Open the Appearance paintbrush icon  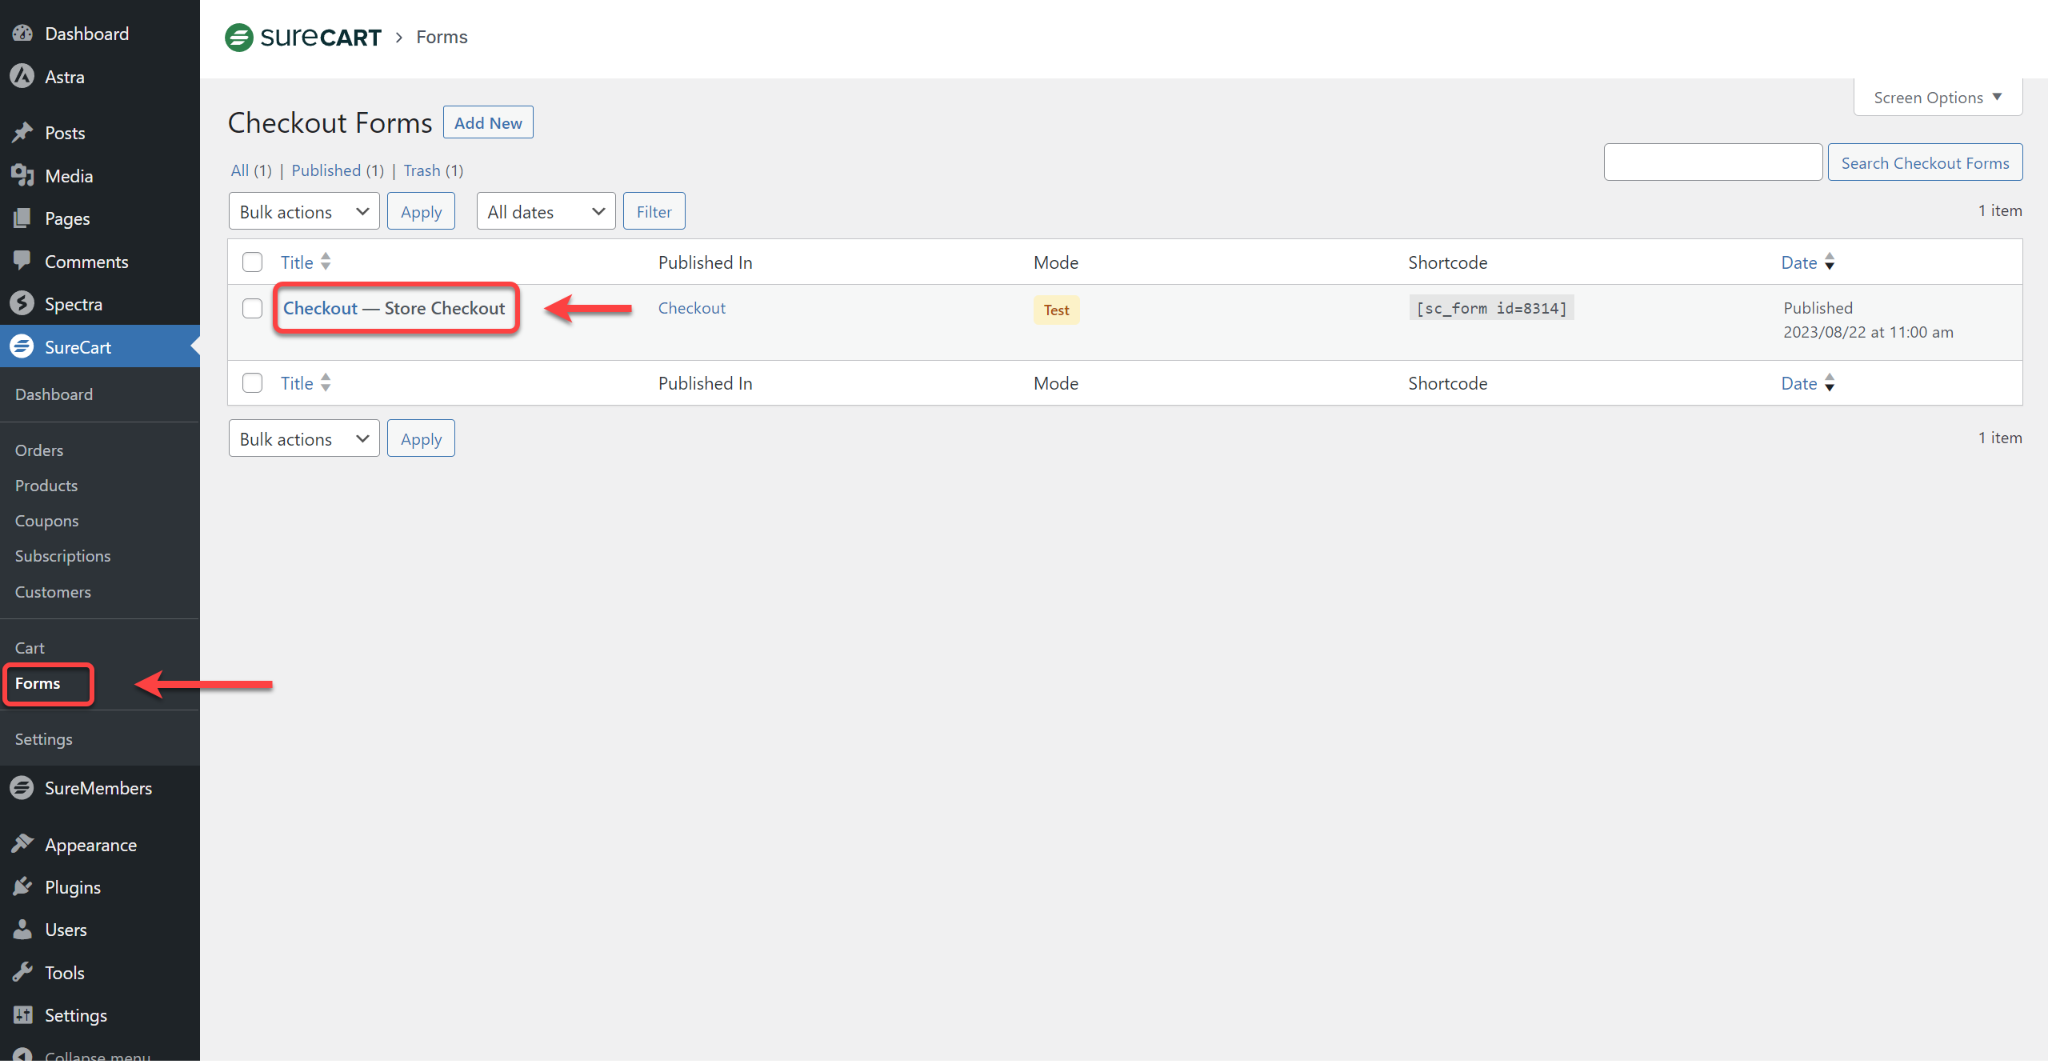pos(24,844)
